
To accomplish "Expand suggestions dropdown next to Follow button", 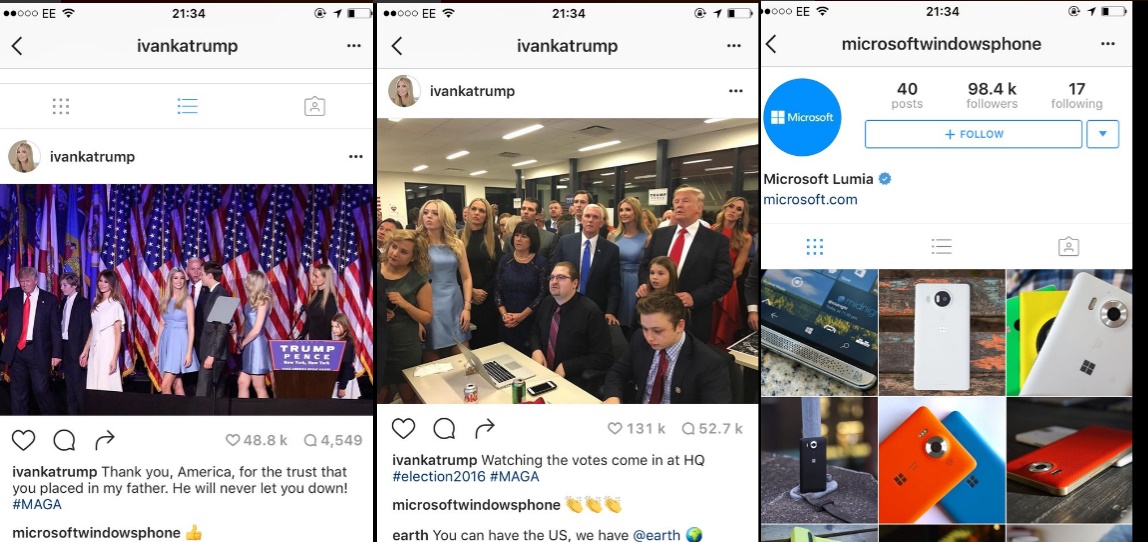I will [x=1103, y=135].
